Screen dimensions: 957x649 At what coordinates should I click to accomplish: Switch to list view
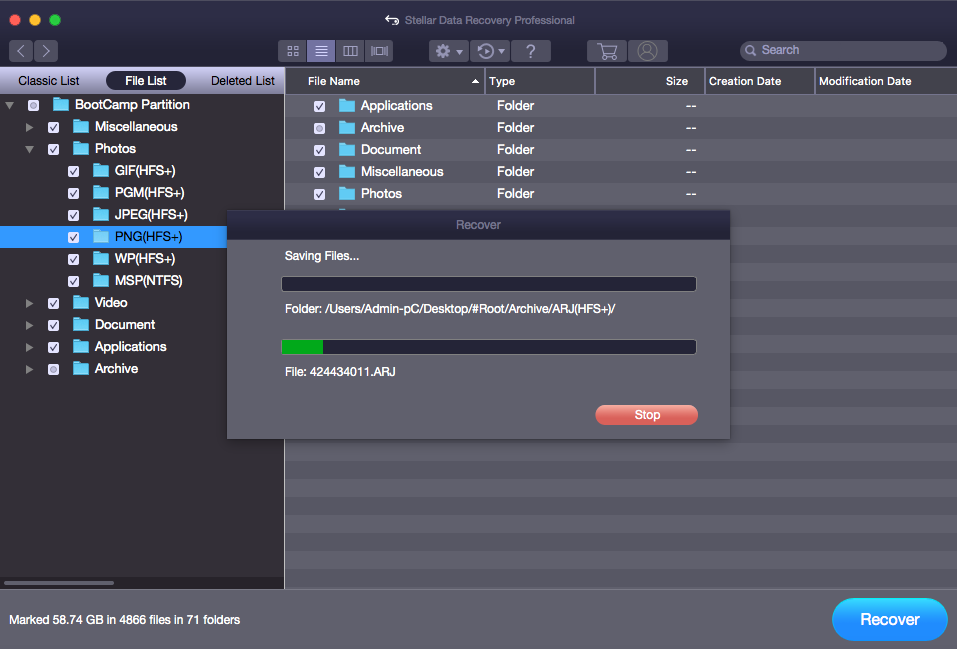[x=321, y=51]
